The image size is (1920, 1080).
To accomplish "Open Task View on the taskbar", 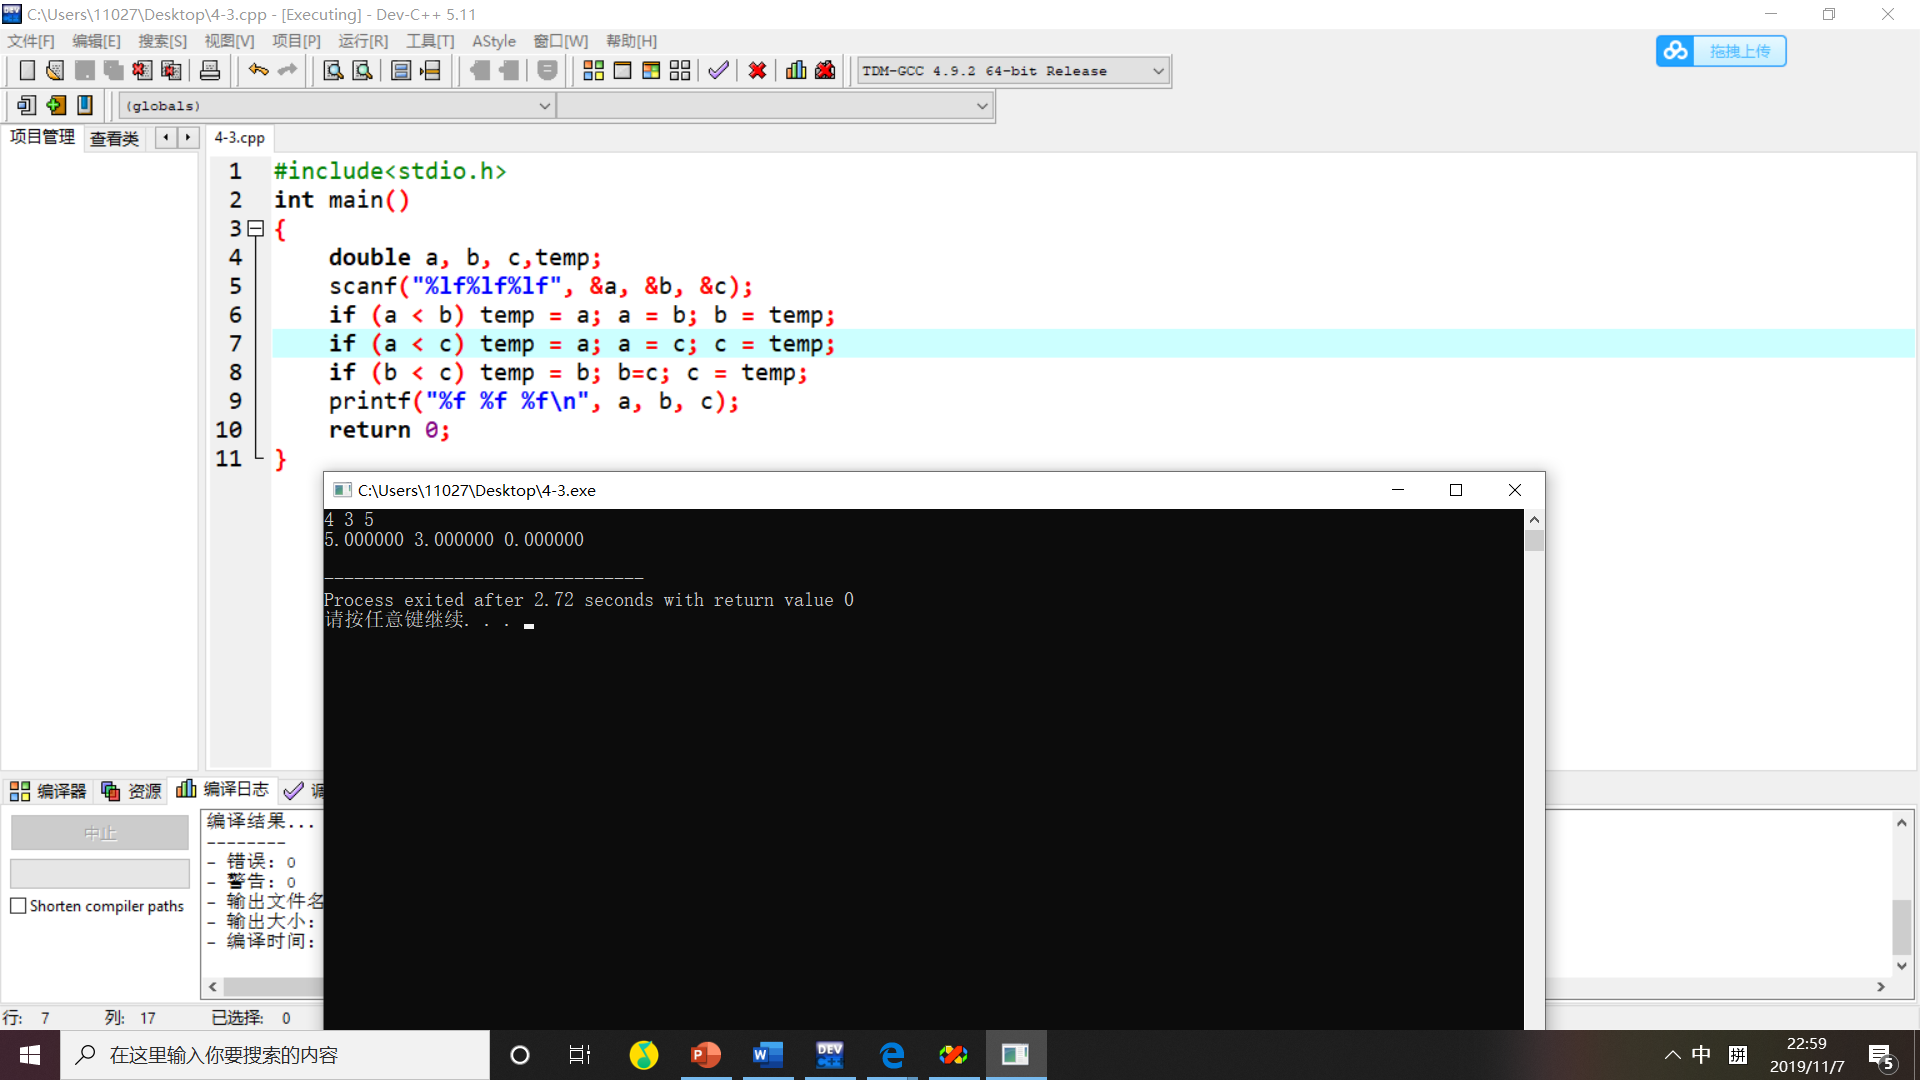I will pyautogui.click(x=580, y=1055).
